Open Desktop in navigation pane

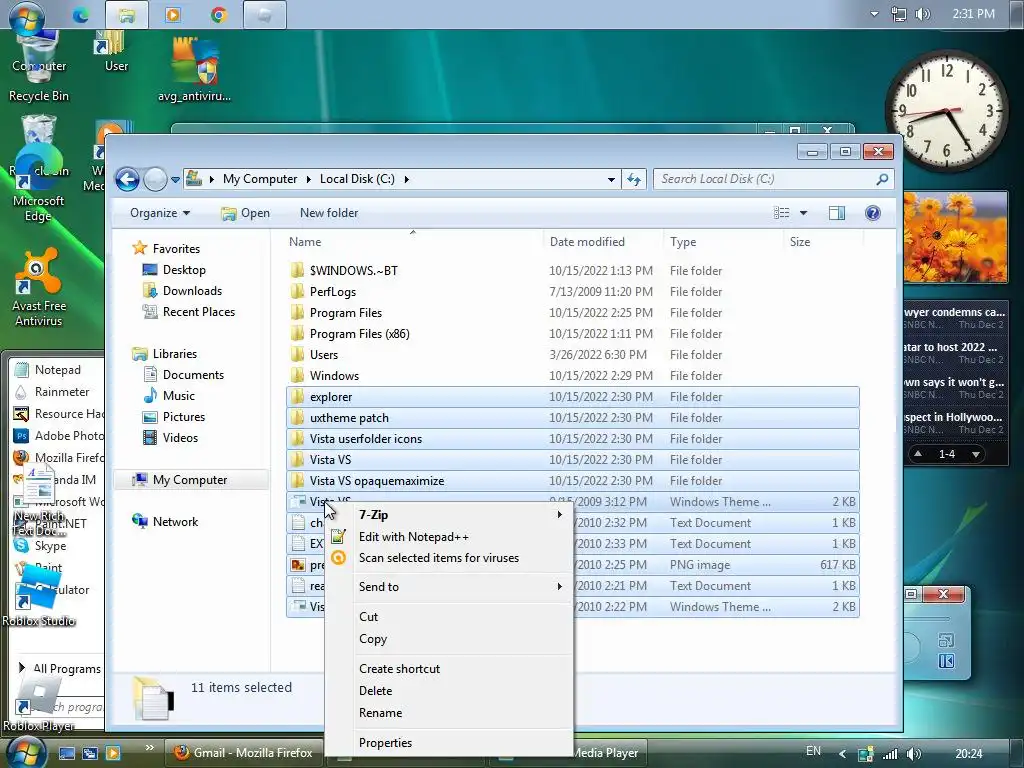coord(174,270)
